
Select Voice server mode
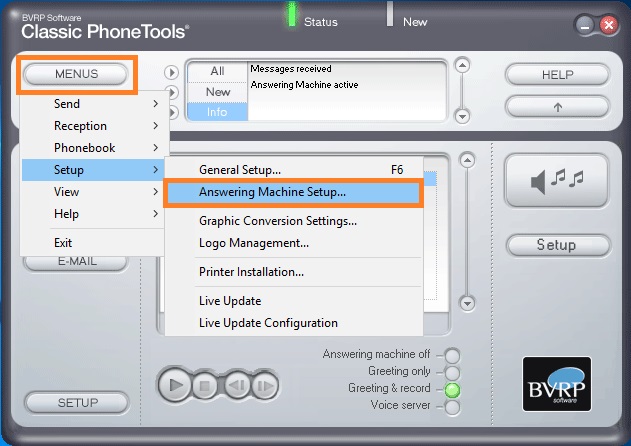[452, 407]
